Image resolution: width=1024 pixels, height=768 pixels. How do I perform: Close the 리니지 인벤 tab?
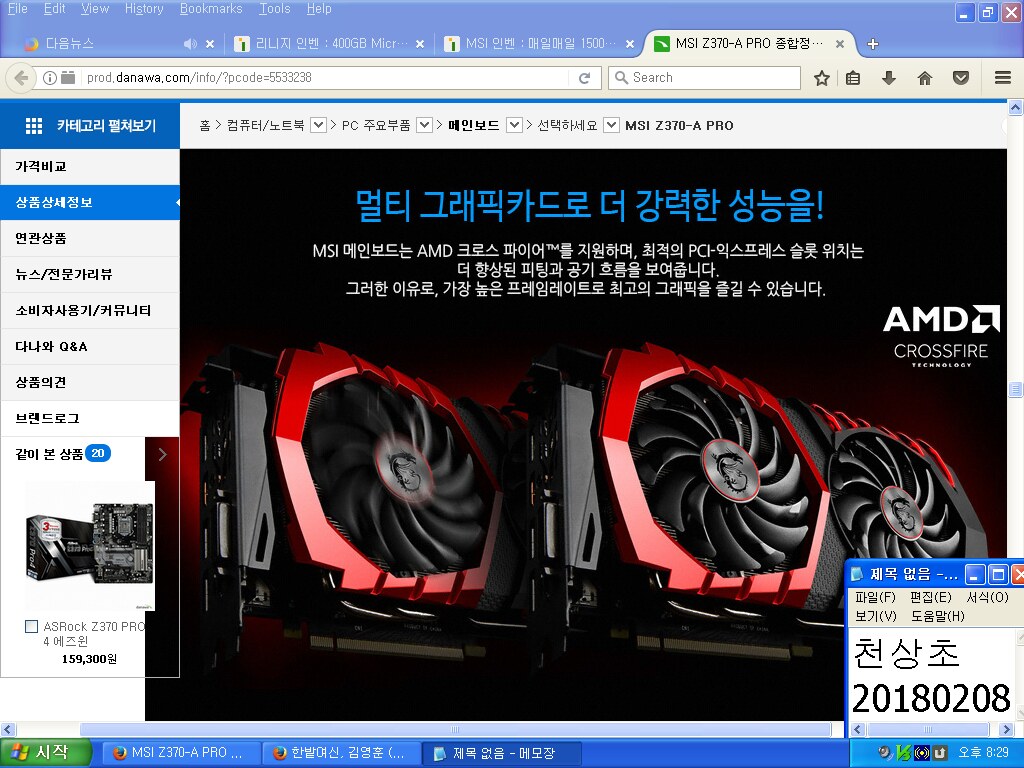click(420, 44)
